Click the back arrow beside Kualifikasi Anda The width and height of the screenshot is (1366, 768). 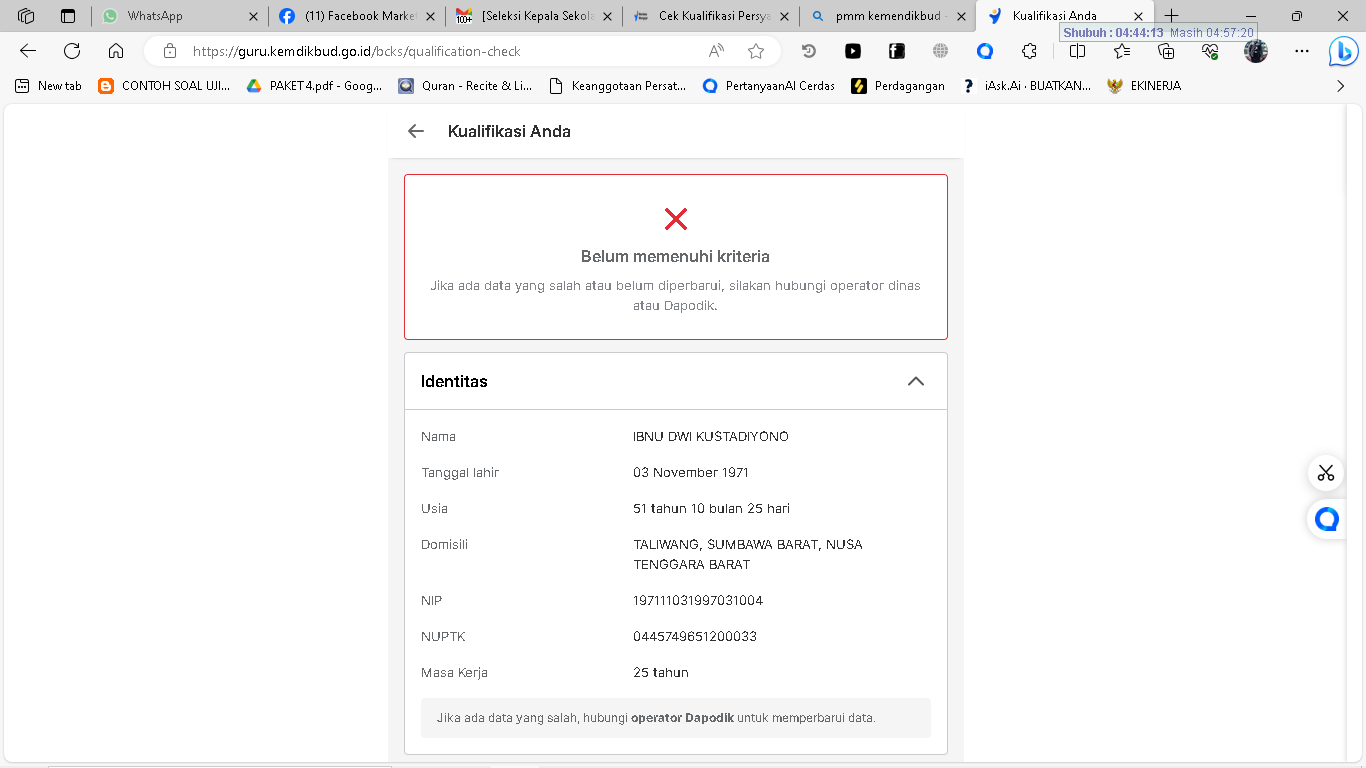[x=416, y=131]
